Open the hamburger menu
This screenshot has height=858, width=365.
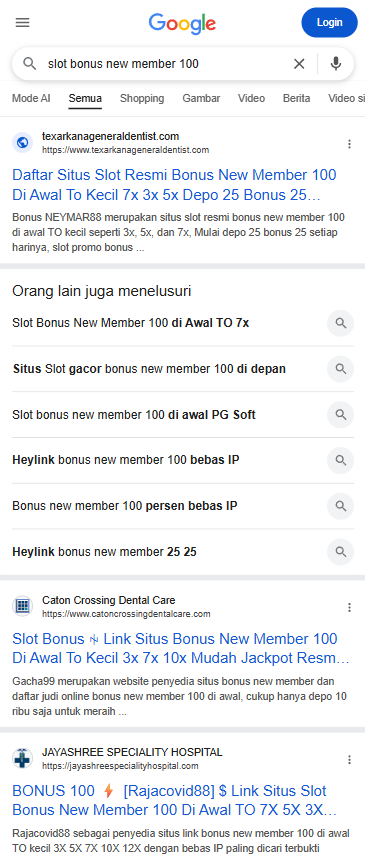[x=22, y=22]
